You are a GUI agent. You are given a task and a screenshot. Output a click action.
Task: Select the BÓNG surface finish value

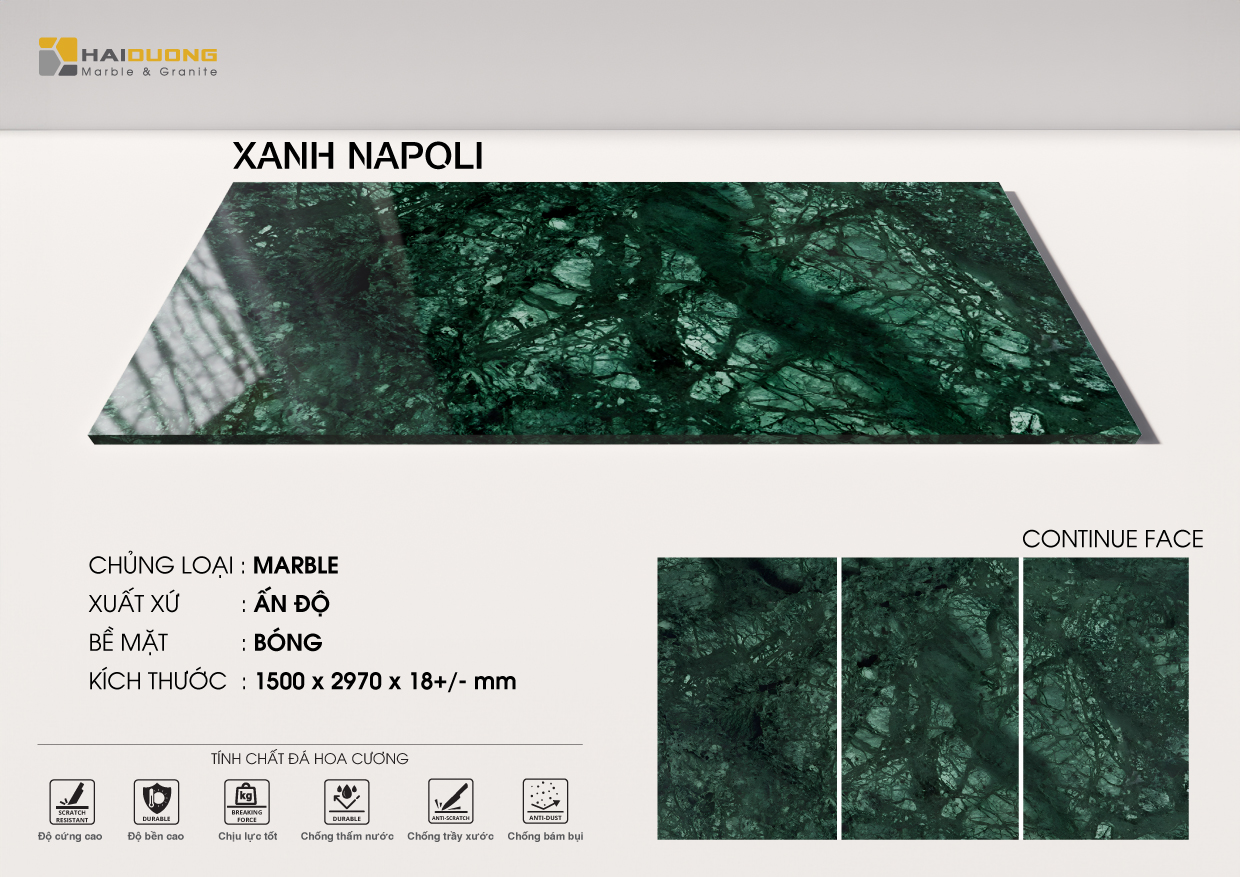coord(289,643)
